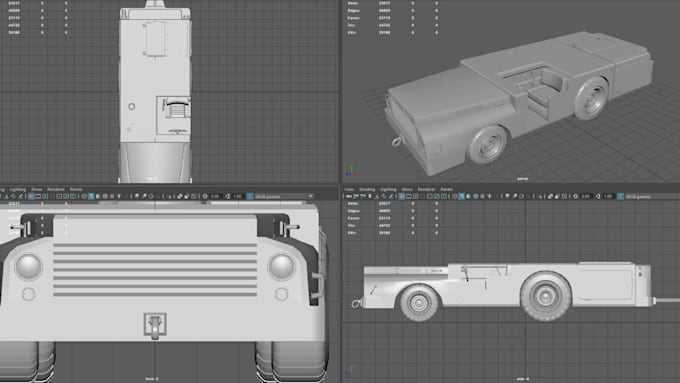Open Panels menu in side view panel

tap(447, 189)
